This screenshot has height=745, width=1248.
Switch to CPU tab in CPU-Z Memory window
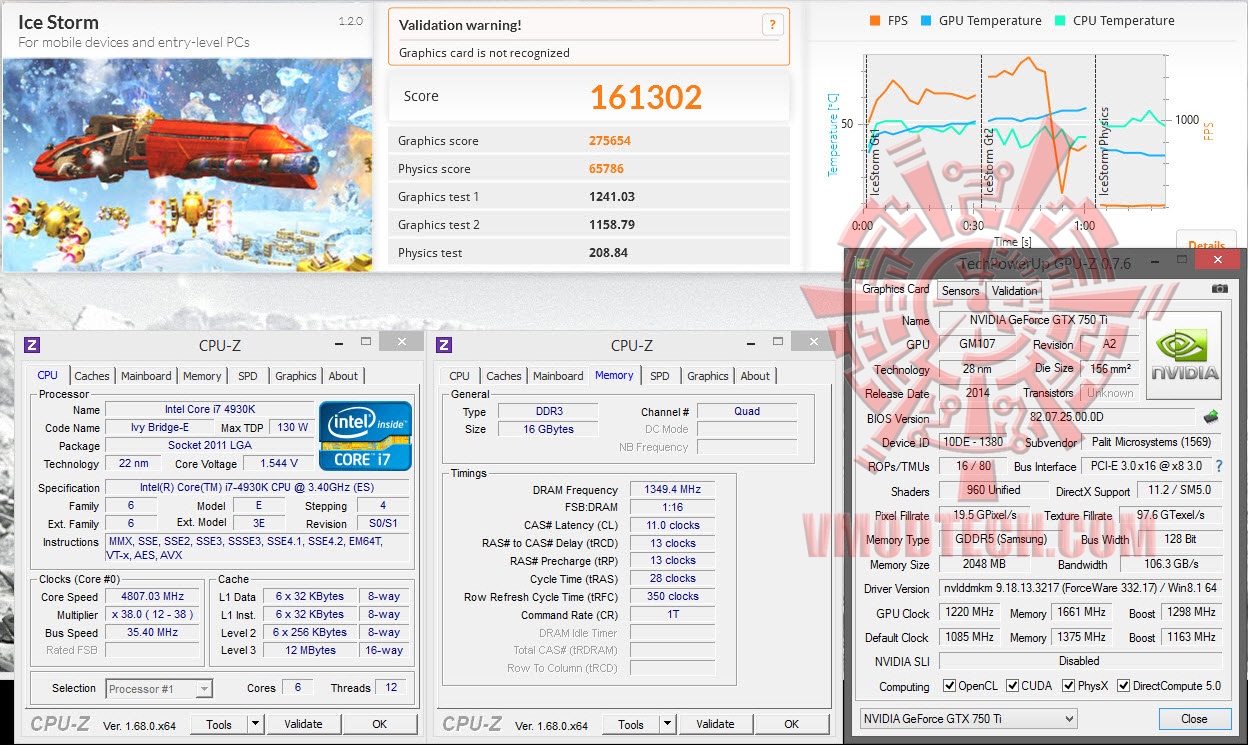[x=459, y=376]
